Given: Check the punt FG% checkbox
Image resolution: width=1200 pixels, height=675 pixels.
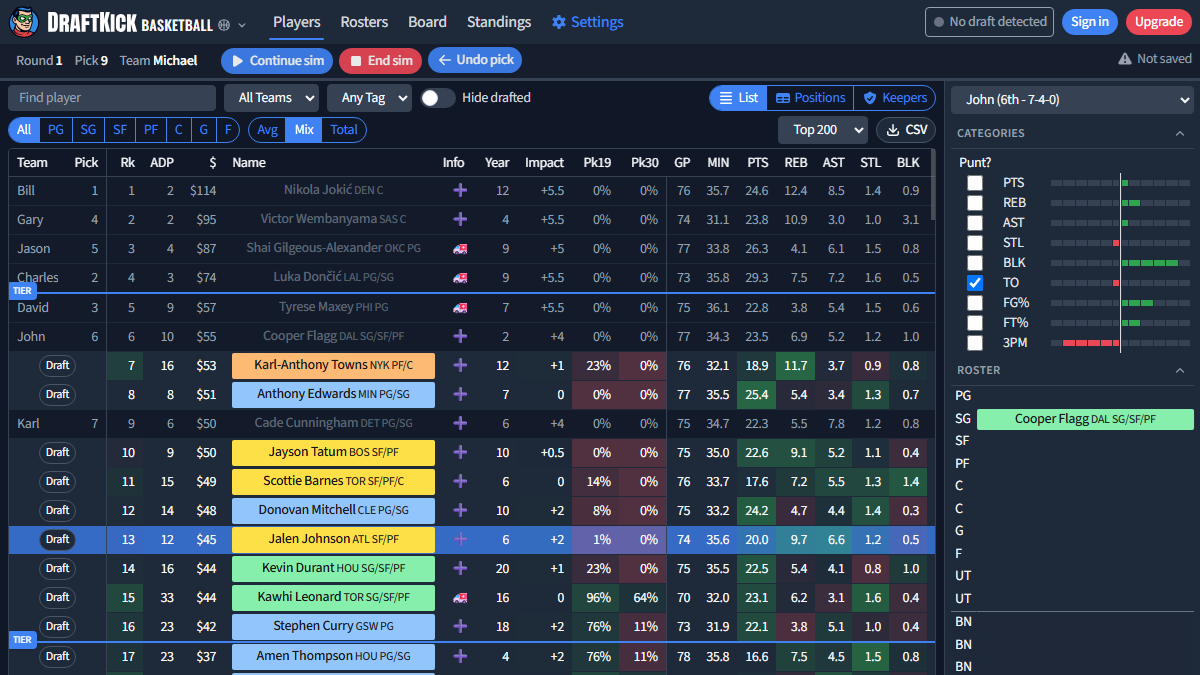Looking at the screenshot, I should tap(975, 303).
